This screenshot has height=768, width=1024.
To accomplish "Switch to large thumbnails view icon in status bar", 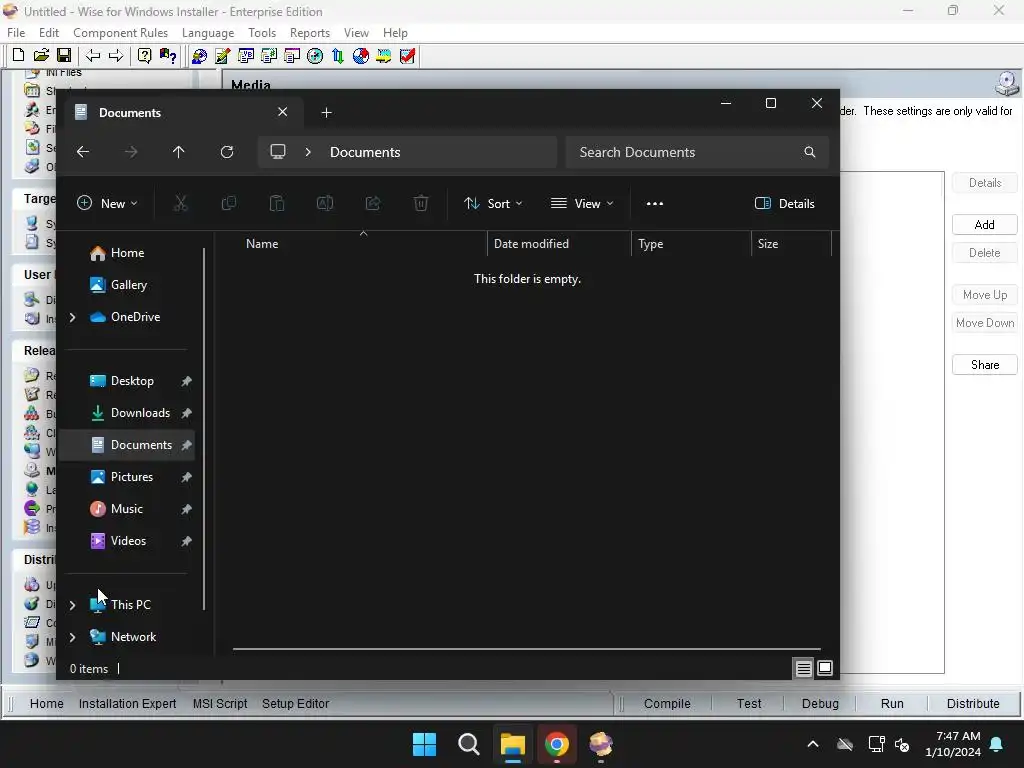I will pyautogui.click(x=825, y=668).
